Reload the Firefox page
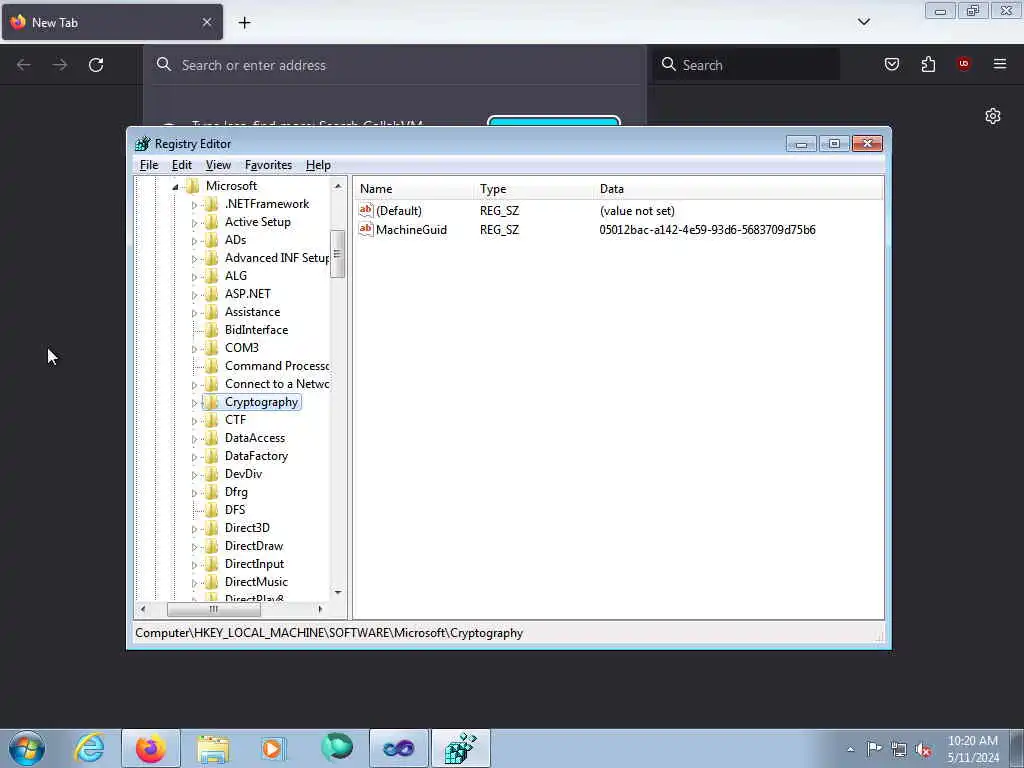1024x768 pixels. click(96, 65)
